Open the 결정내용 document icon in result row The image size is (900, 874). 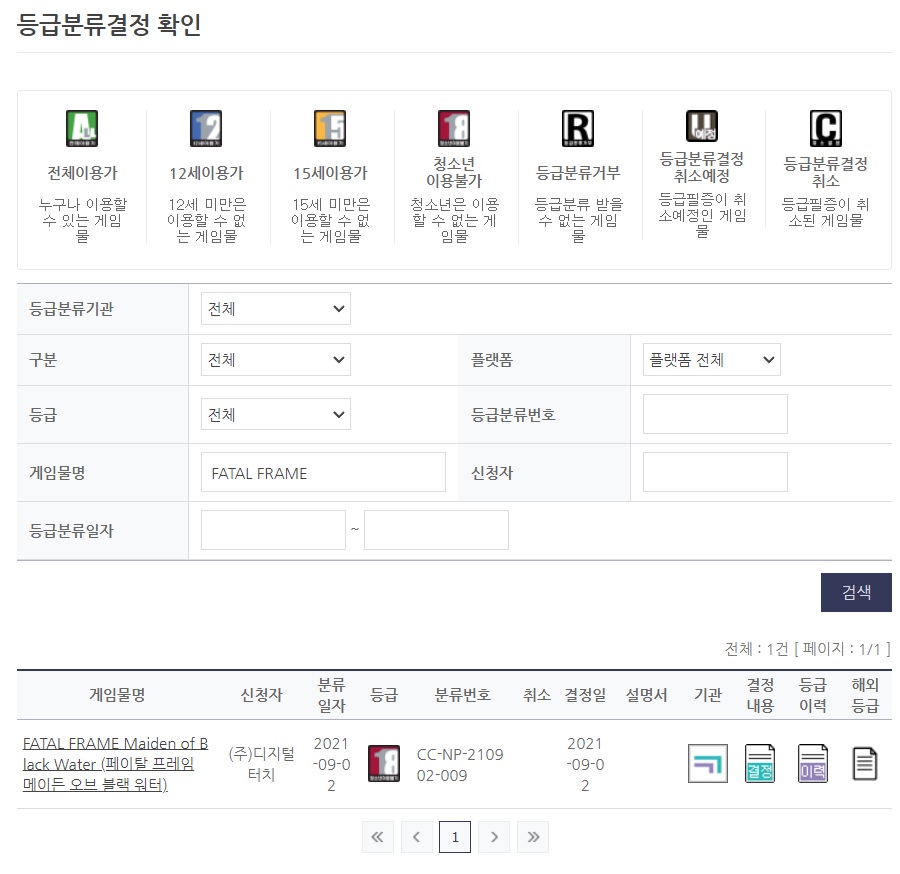click(x=760, y=764)
